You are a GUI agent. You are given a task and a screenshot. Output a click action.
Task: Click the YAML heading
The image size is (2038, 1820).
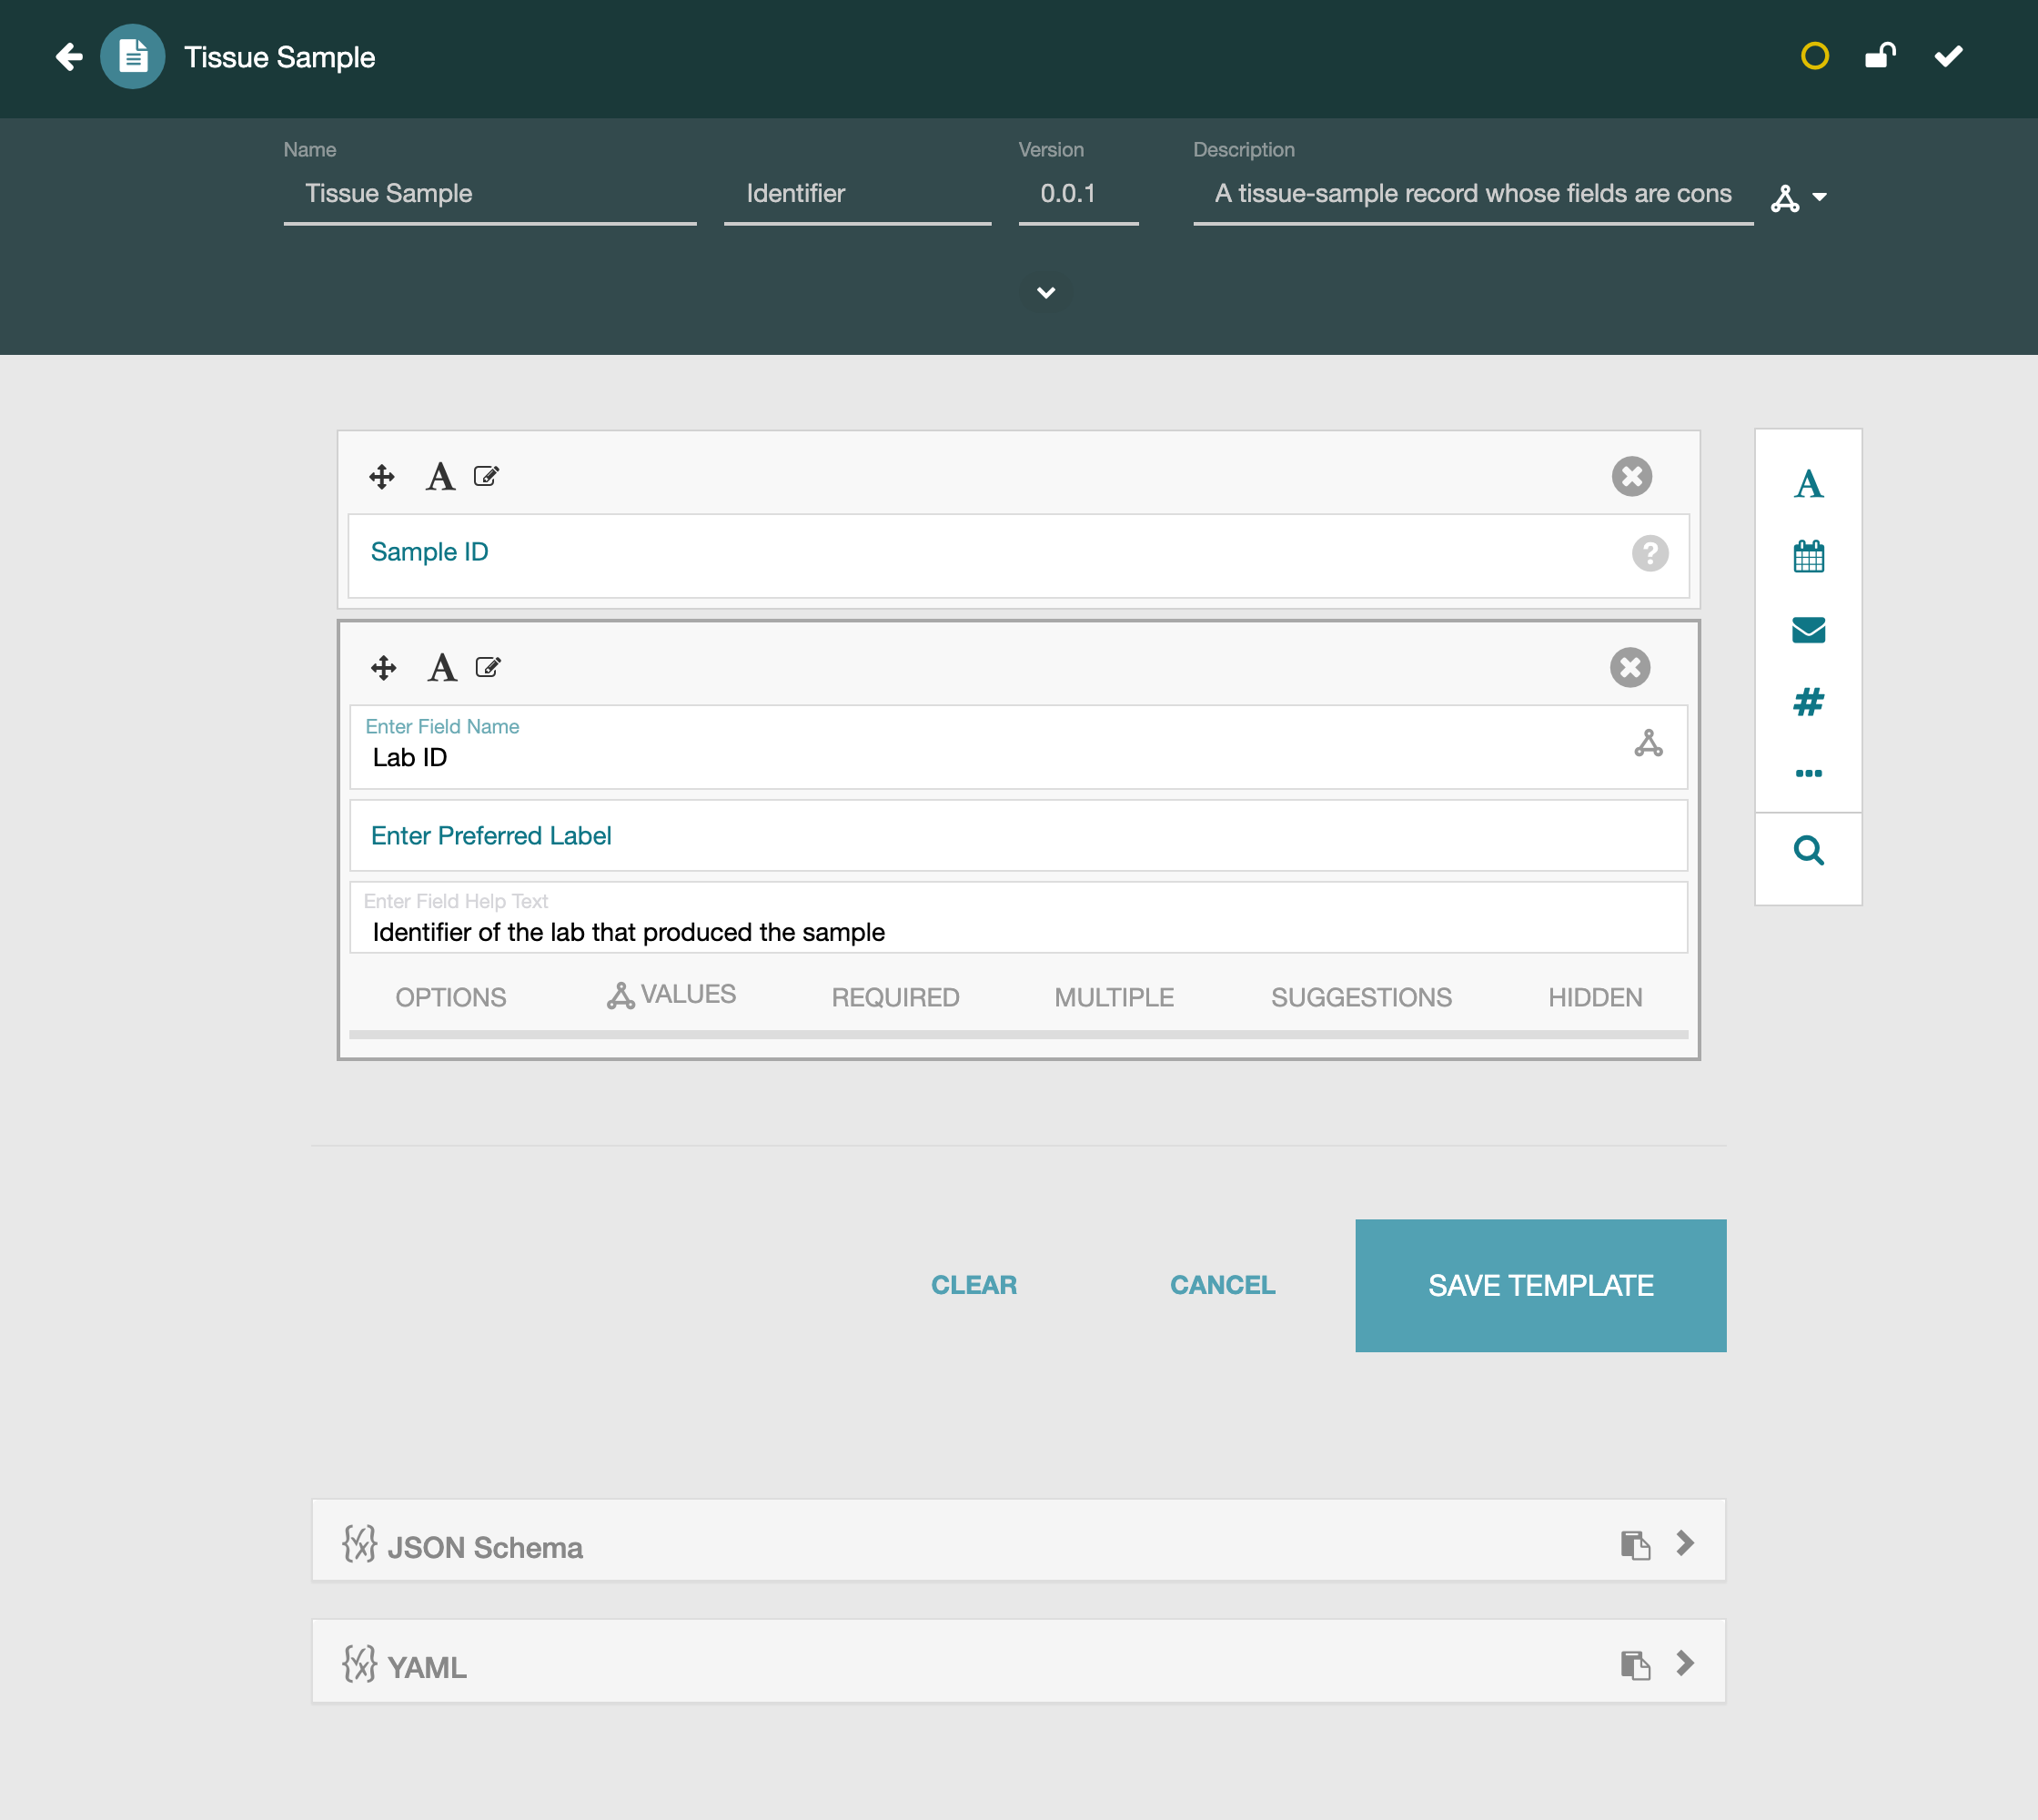point(427,1668)
